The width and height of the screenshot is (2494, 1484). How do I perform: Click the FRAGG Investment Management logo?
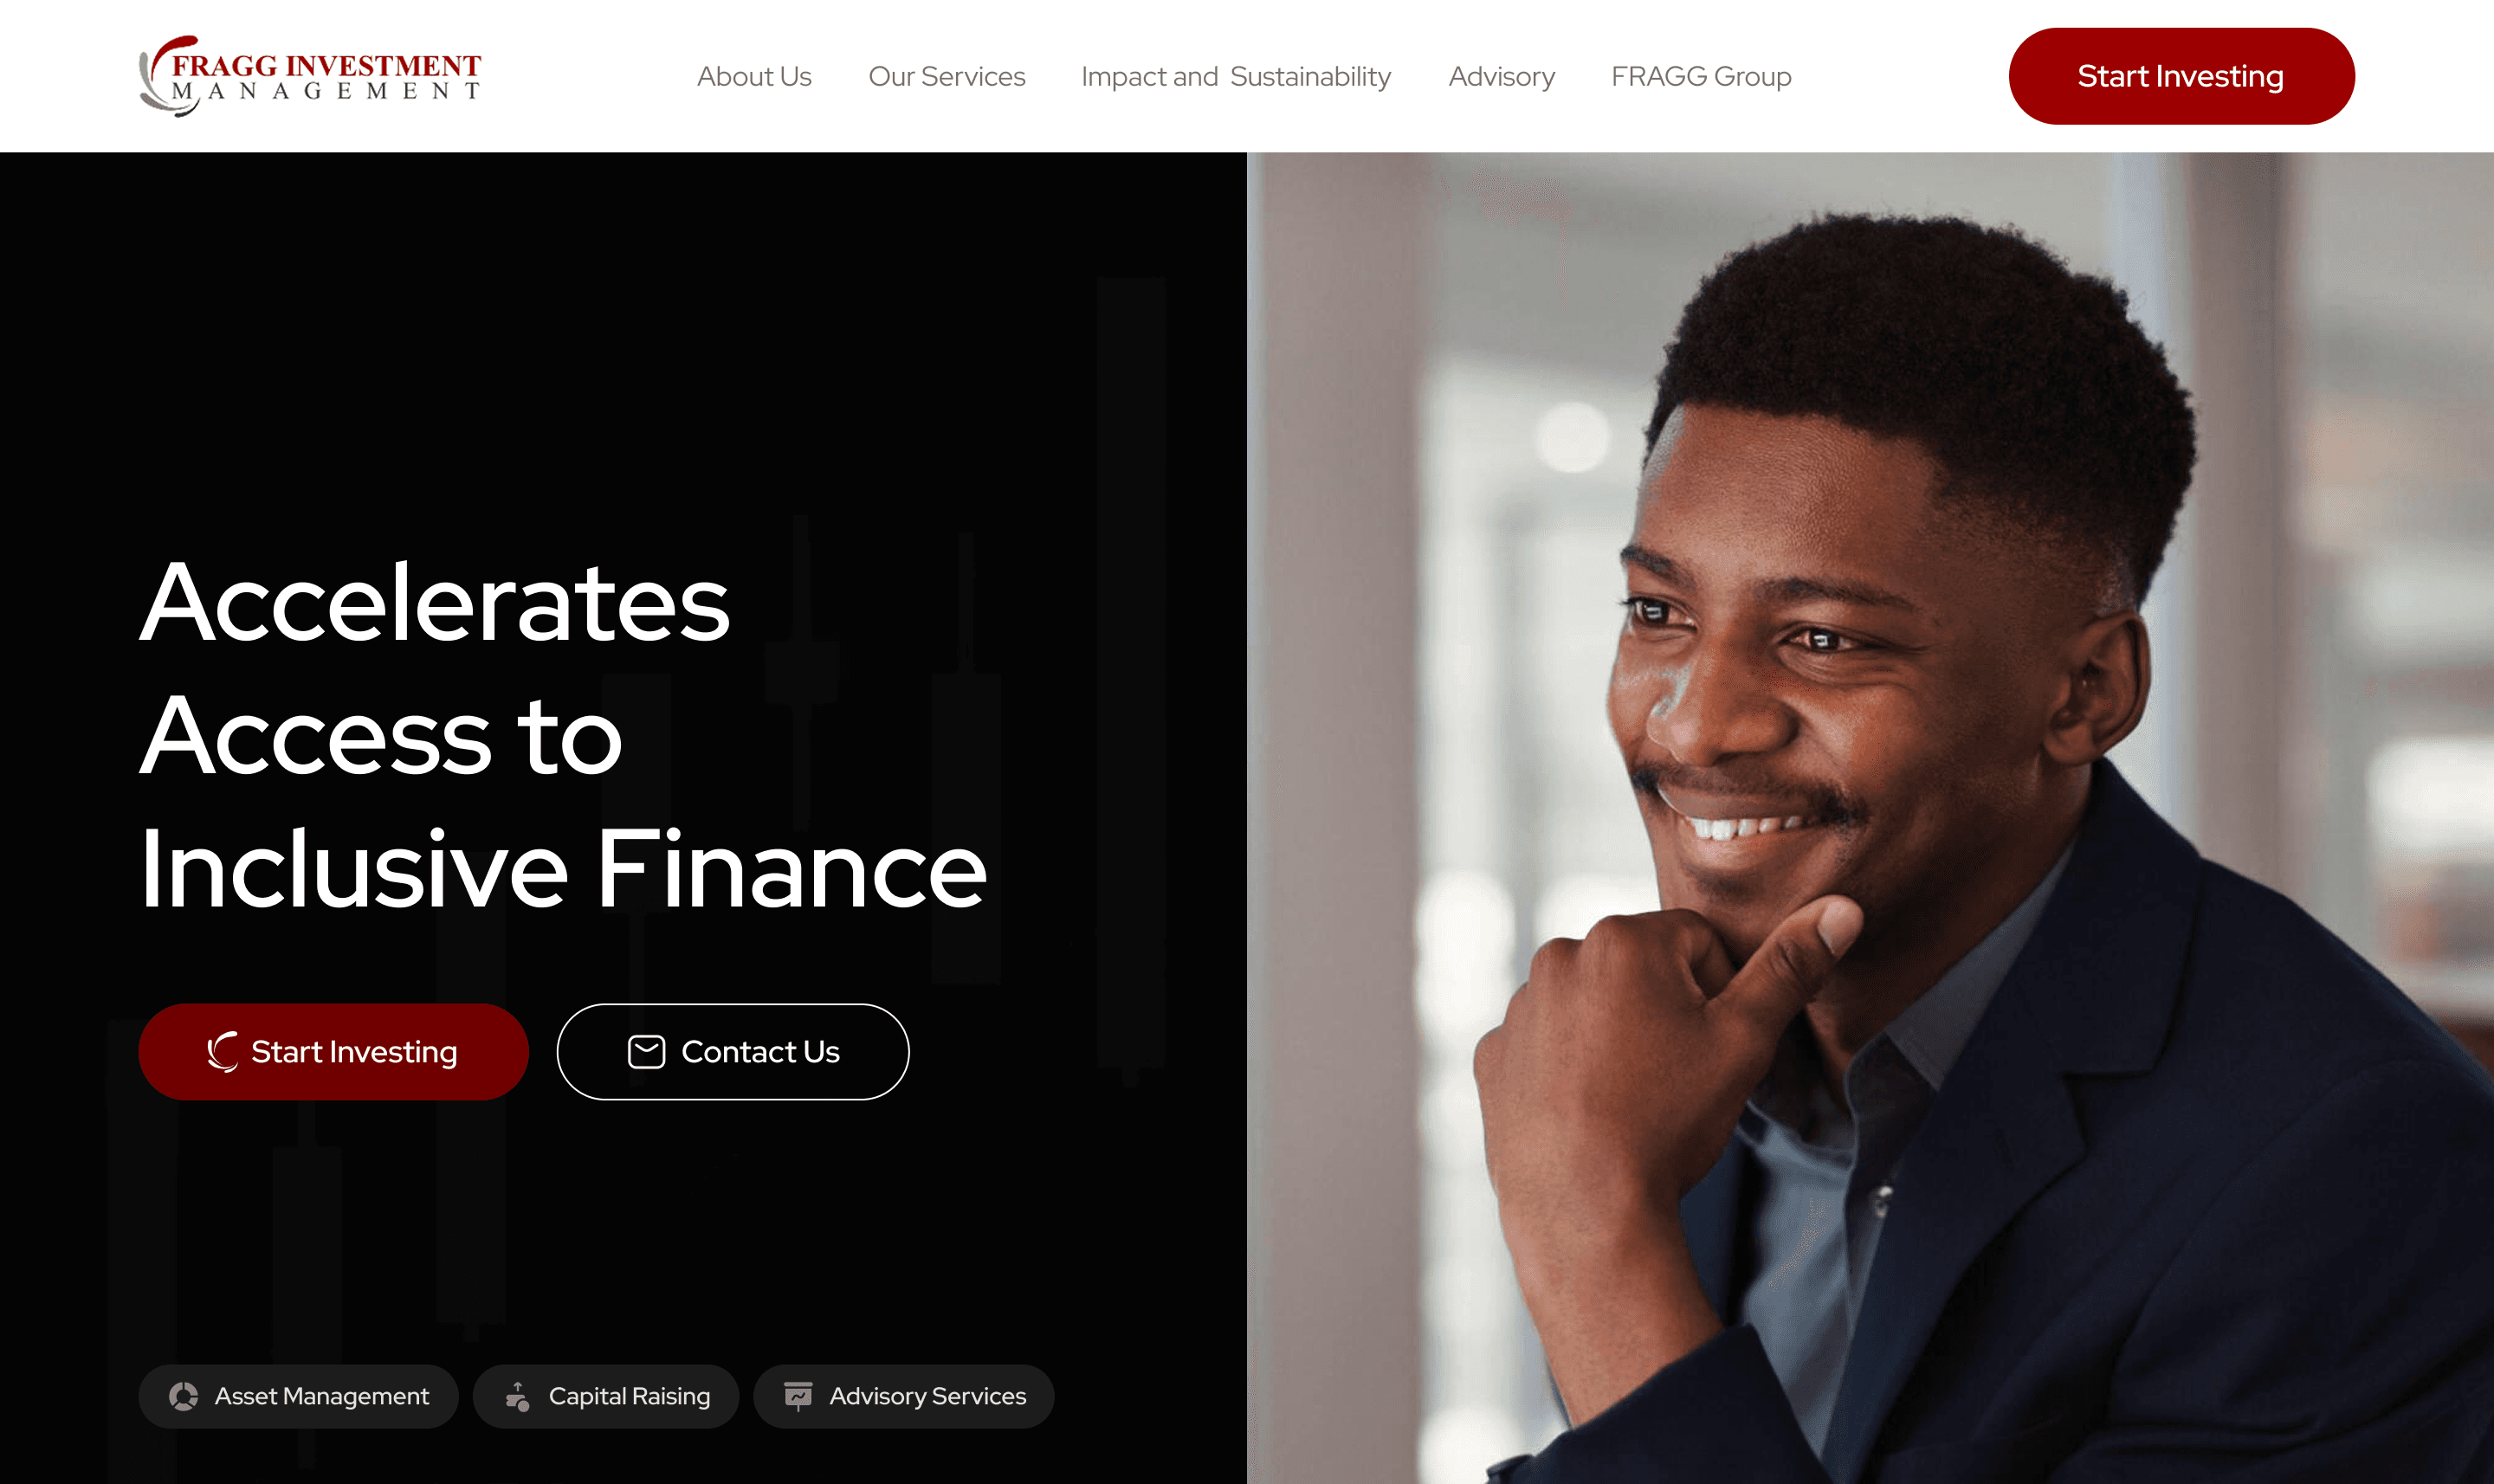310,76
